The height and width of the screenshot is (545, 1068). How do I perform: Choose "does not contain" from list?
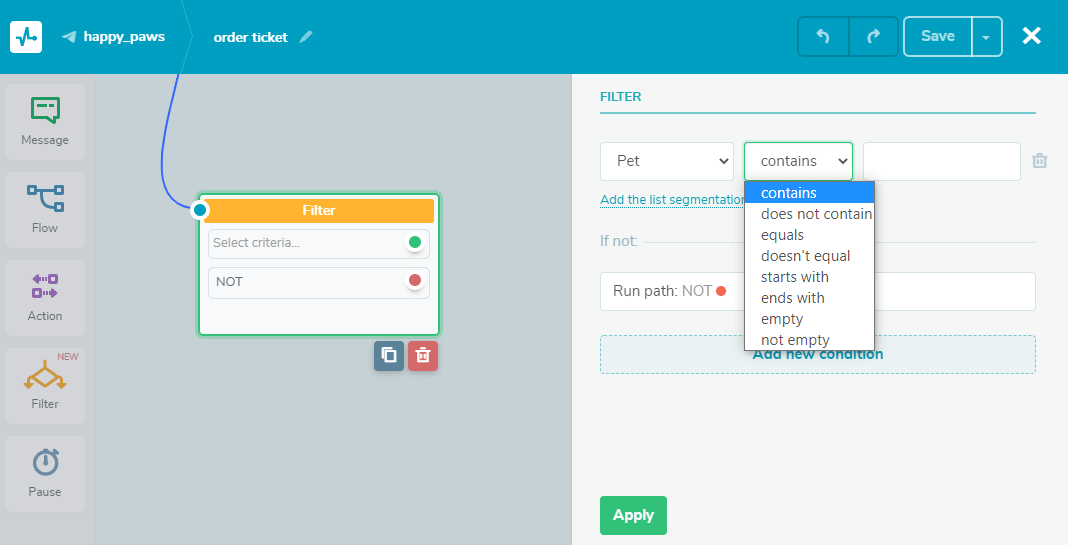tap(816, 214)
